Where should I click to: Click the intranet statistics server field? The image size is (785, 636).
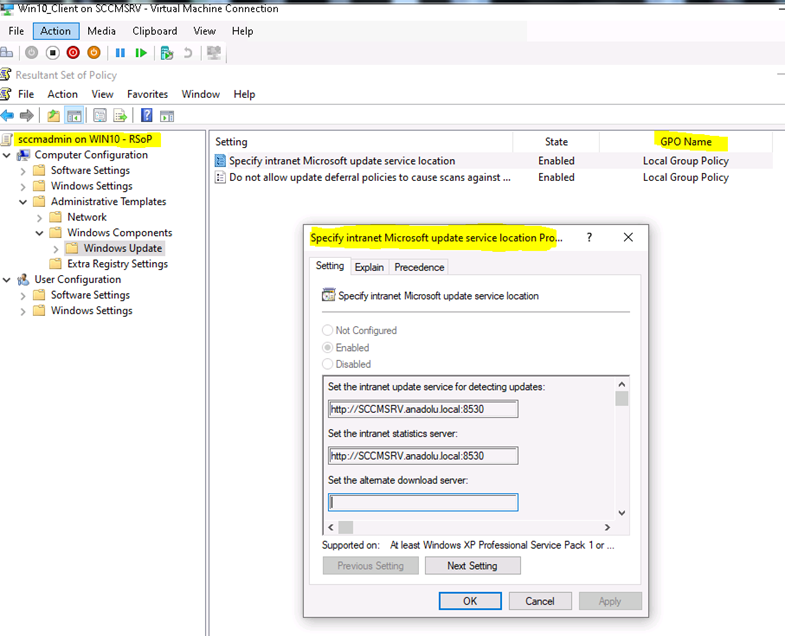(423, 456)
